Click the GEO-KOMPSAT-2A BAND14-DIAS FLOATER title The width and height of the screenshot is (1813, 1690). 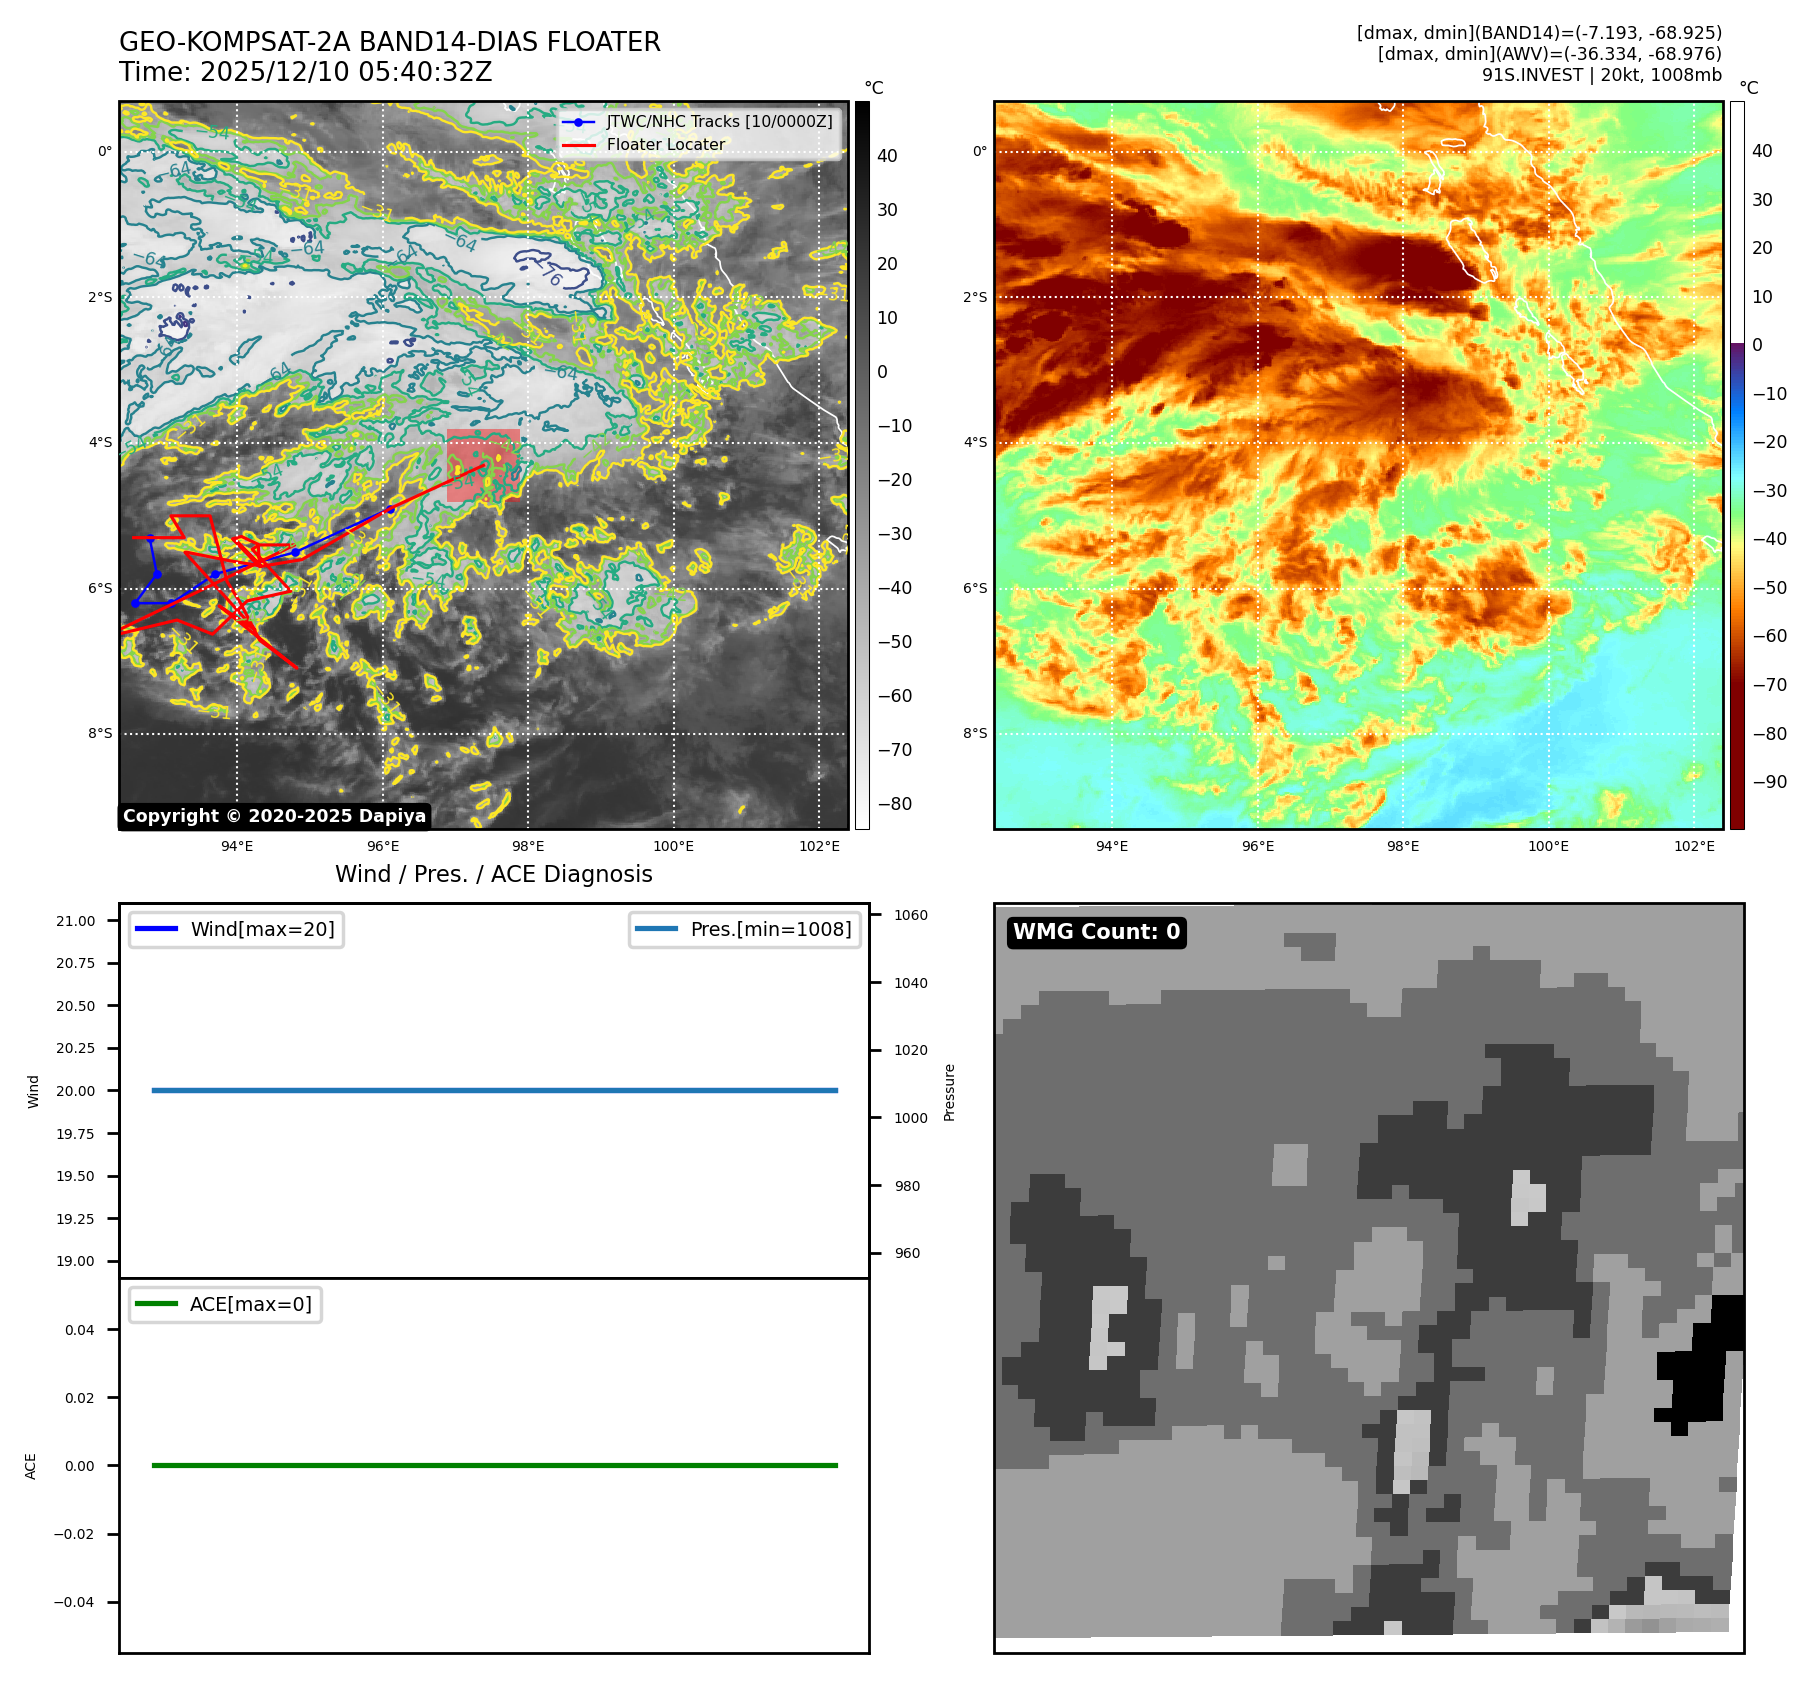(x=389, y=42)
